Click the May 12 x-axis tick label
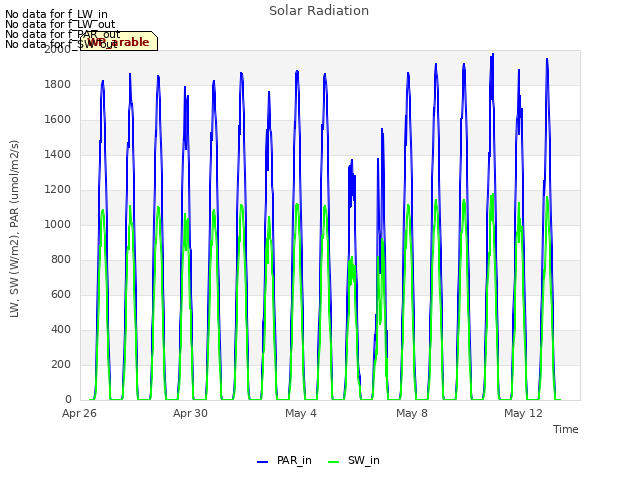 coord(523,413)
